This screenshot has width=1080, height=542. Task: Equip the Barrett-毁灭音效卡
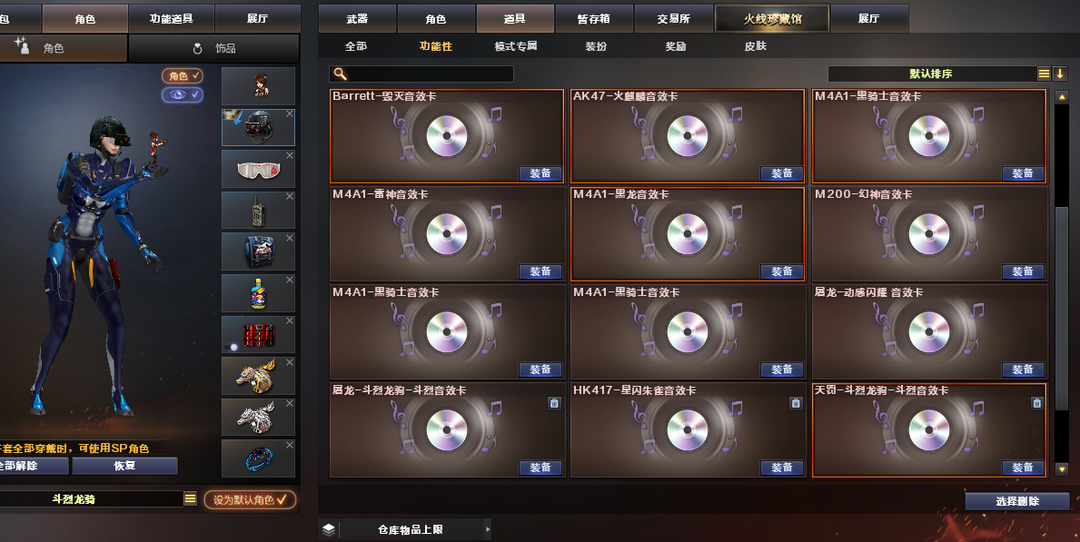coord(540,174)
